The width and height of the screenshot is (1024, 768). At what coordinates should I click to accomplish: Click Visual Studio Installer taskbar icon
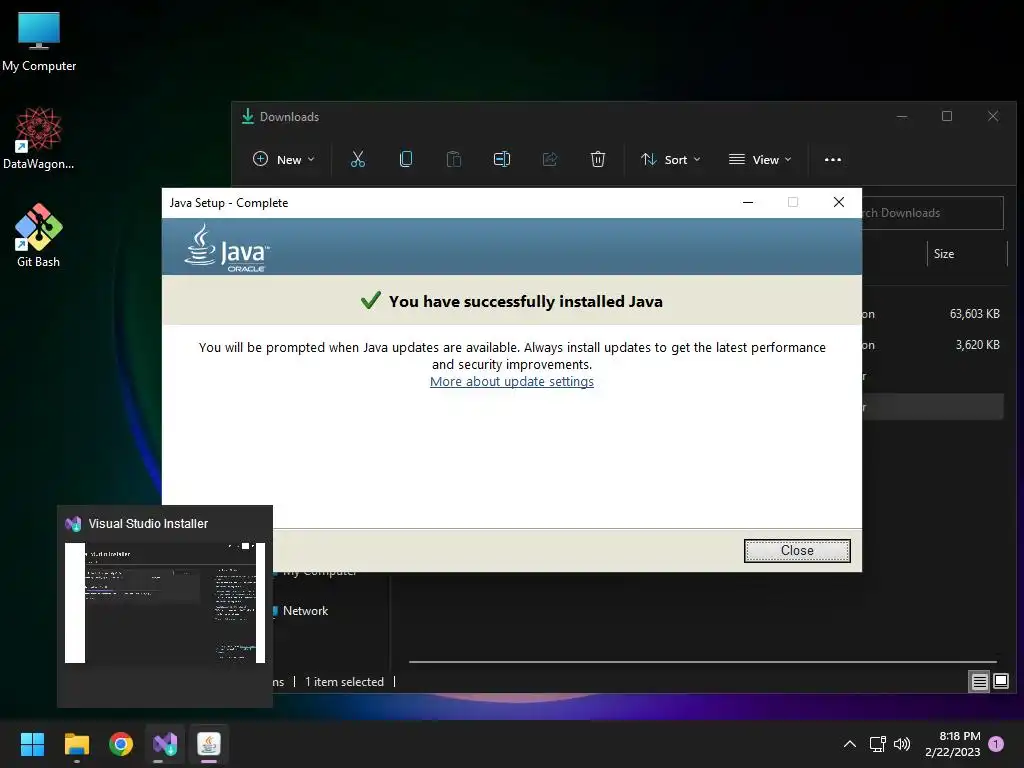coord(165,744)
